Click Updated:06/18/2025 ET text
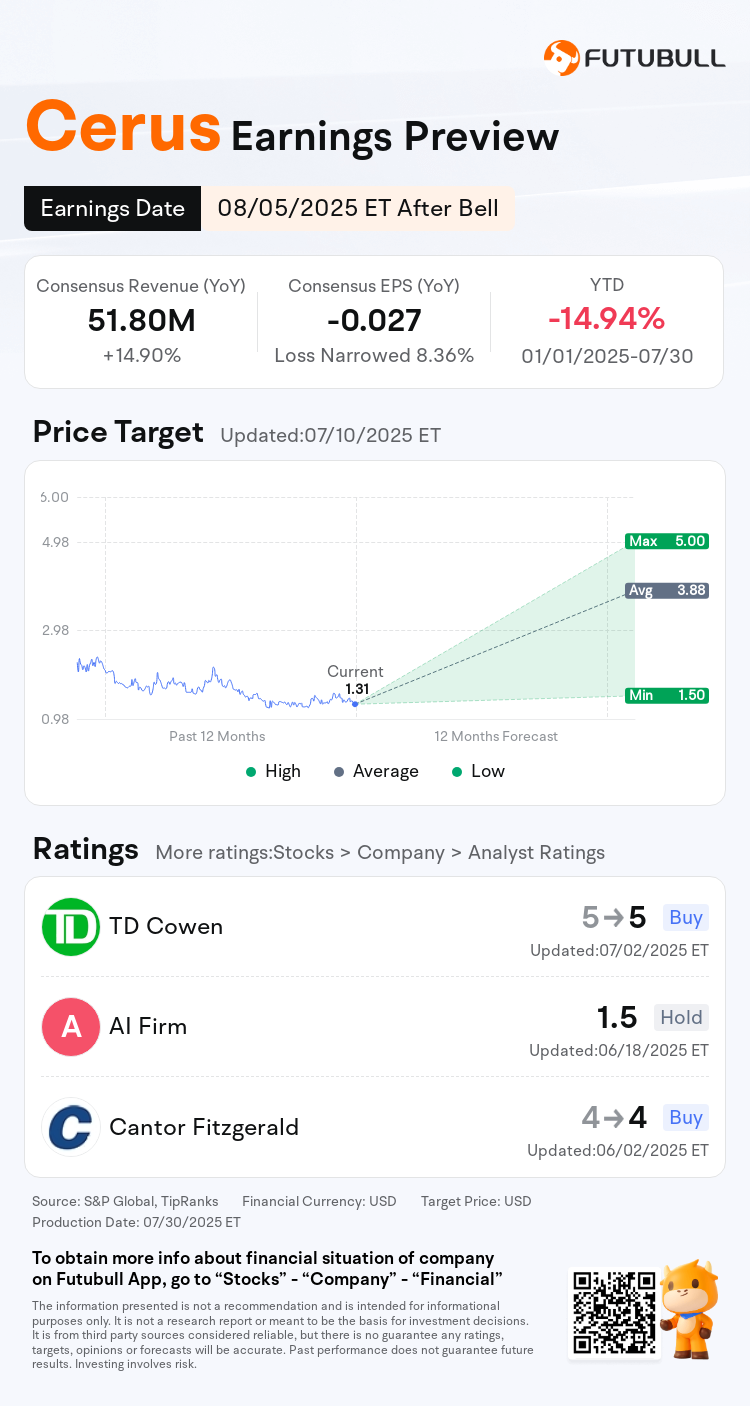This screenshot has width=750, height=1406. tap(619, 1050)
